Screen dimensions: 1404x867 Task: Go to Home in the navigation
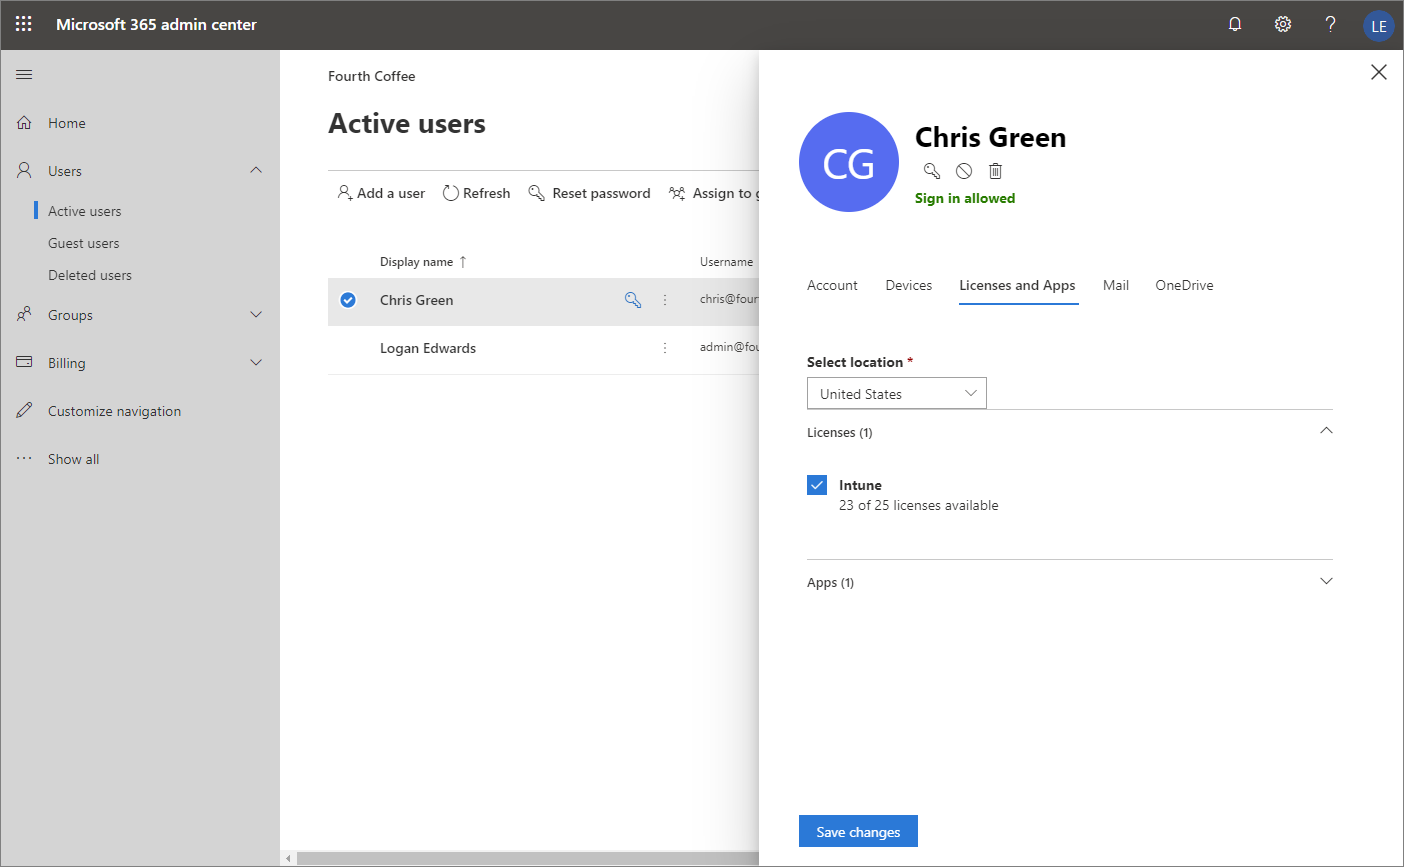click(67, 123)
